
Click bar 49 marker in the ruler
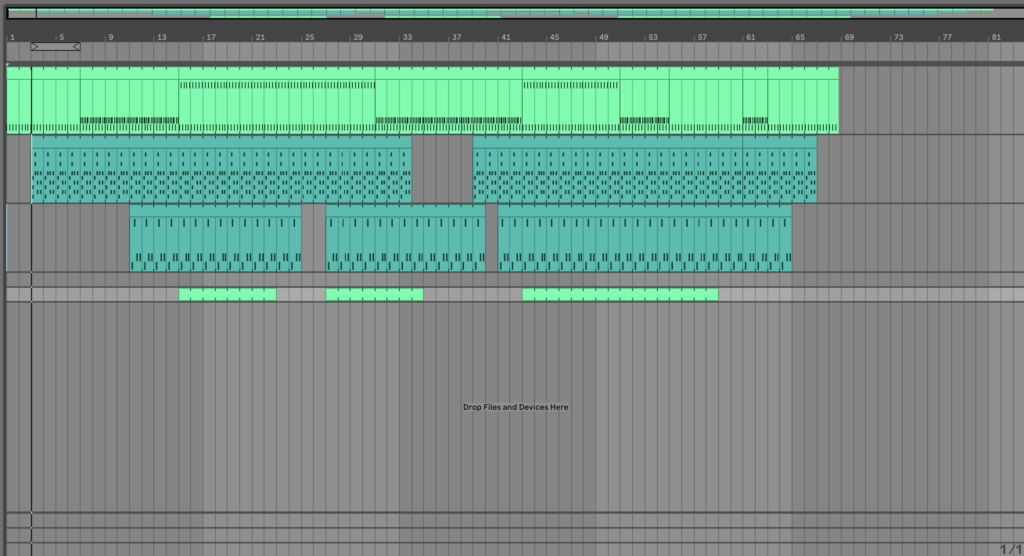pos(602,37)
